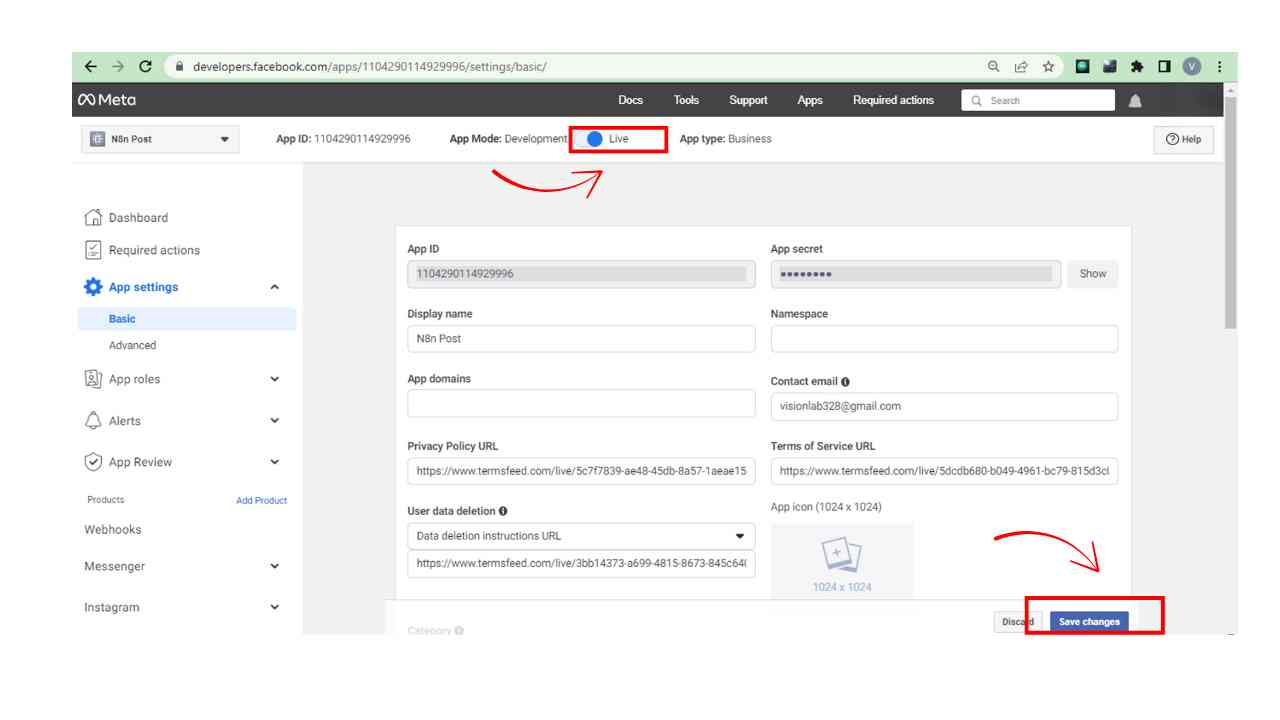Reload the page in browser

[x=146, y=67]
